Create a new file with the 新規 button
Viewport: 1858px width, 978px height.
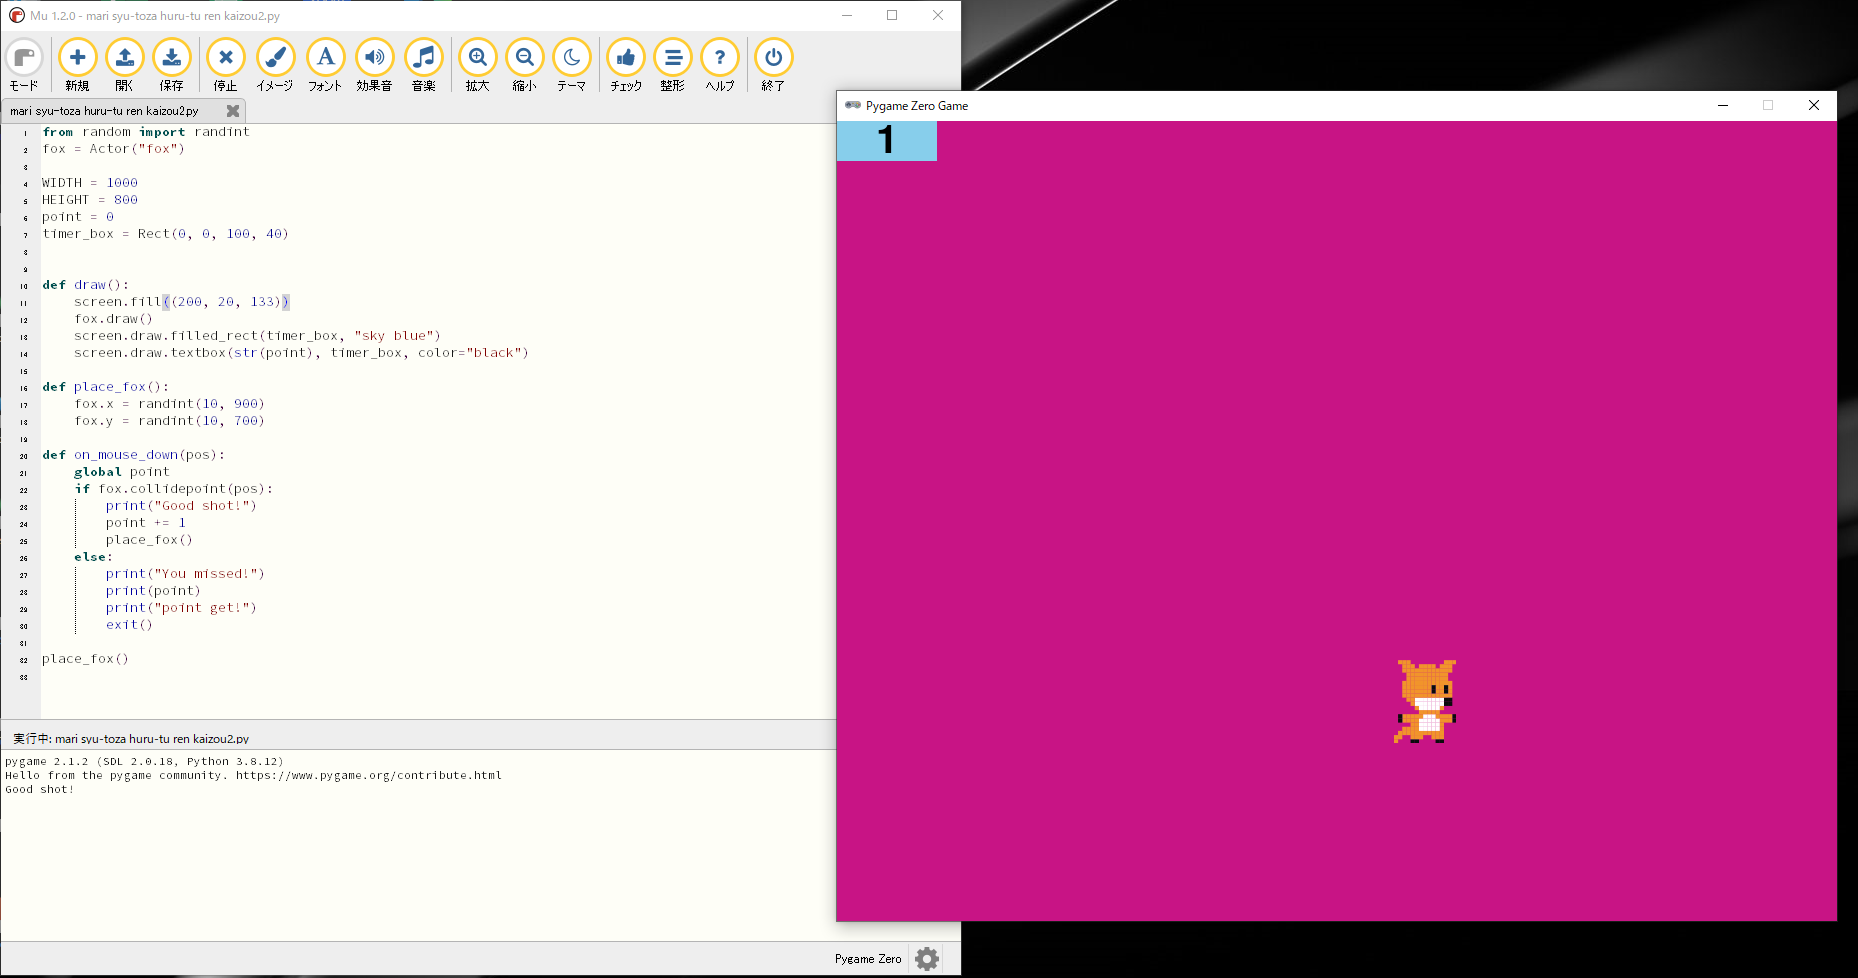tap(77, 65)
